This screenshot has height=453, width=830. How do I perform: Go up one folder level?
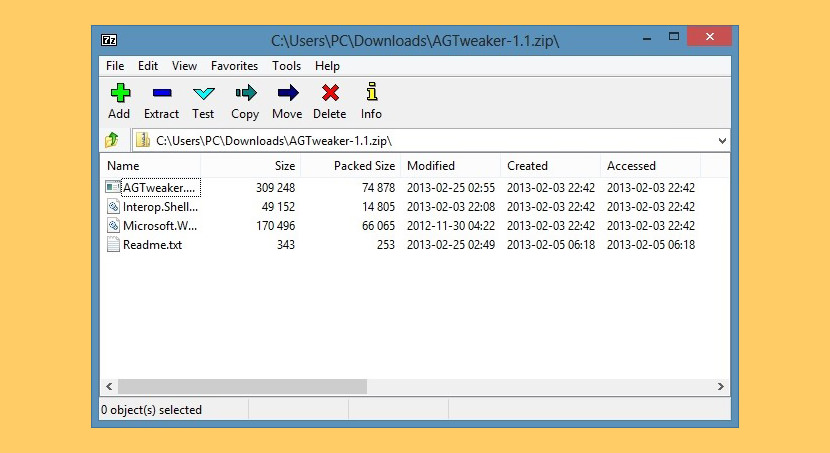click(112, 140)
